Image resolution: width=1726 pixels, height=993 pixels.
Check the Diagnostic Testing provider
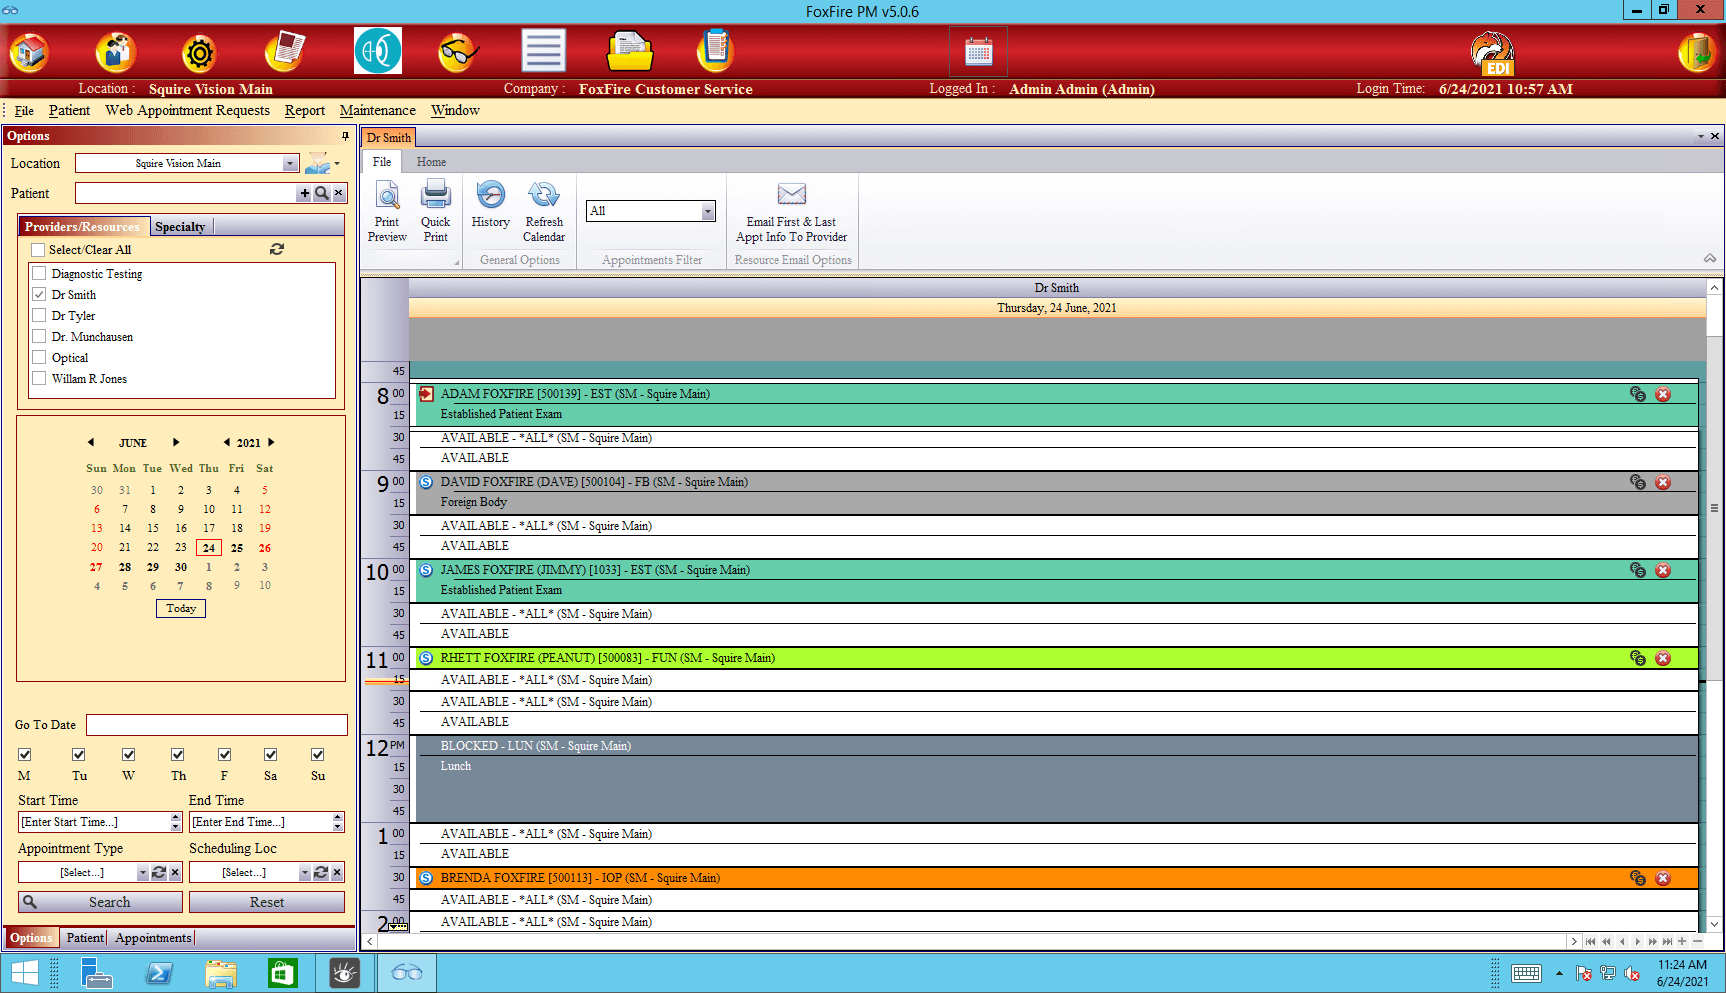coord(39,273)
